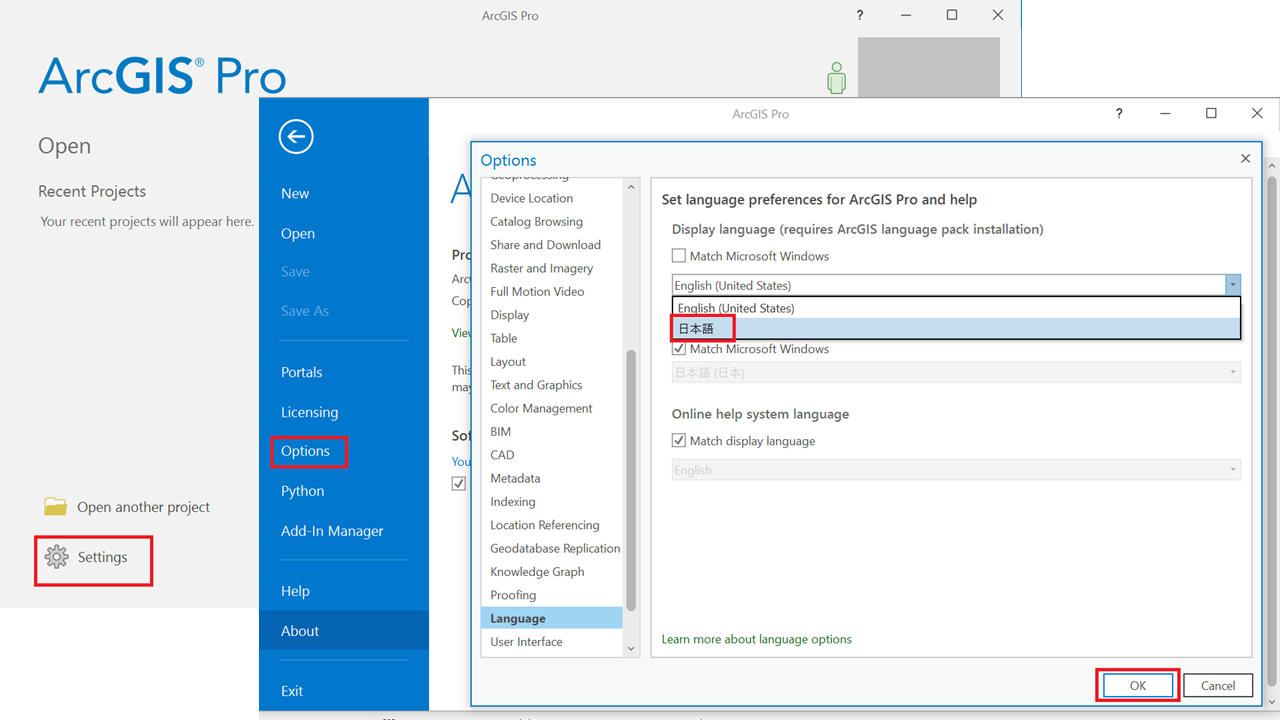Uncheck Match display language checkbox
This screenshot has width=1280, height=720.
pyautogui.click(x=679, y=441)
